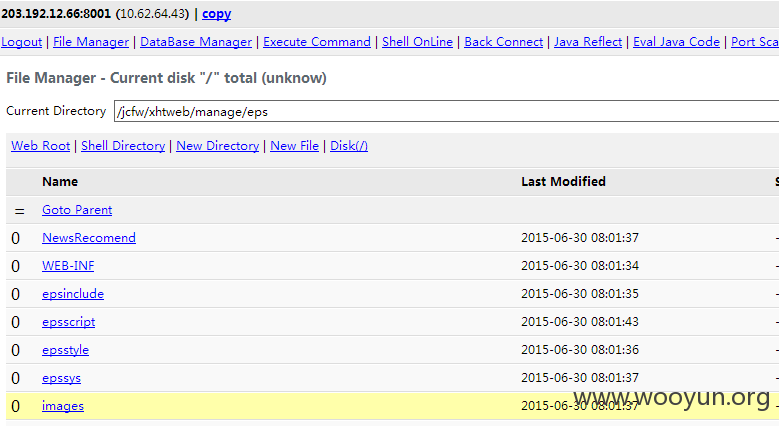
Task: Jump to Web Root directory
Action: pos(41,146)
